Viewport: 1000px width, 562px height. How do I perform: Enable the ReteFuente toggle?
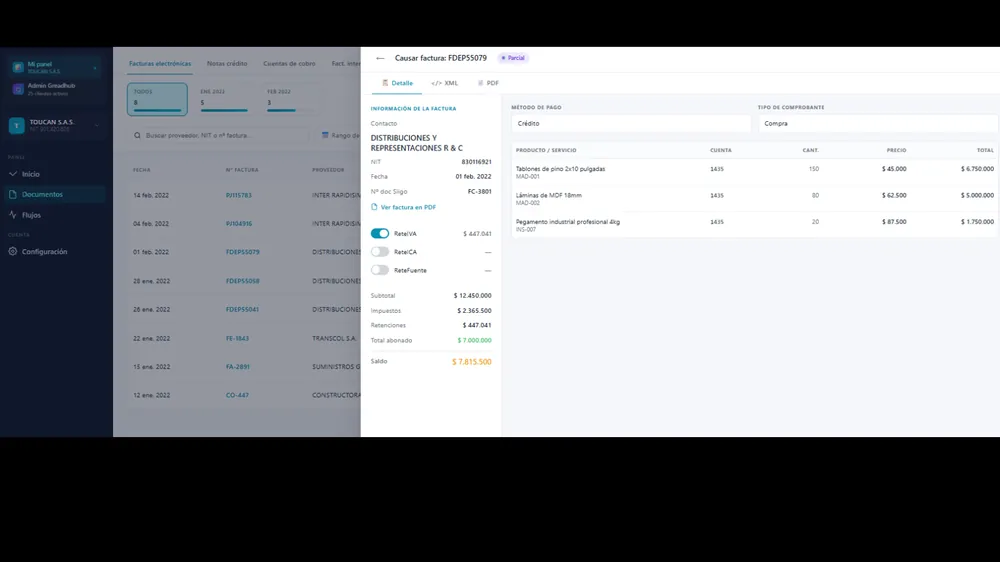379,270
